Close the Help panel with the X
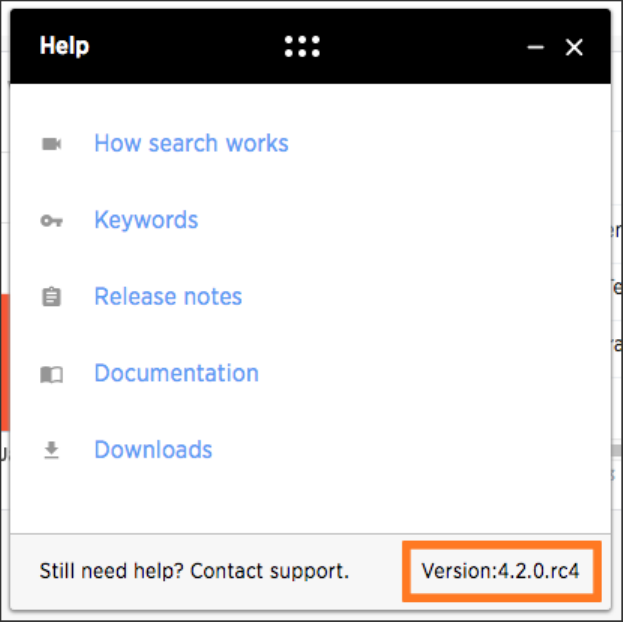The width and height of the screenshot is (623, 622). (574, 47)
